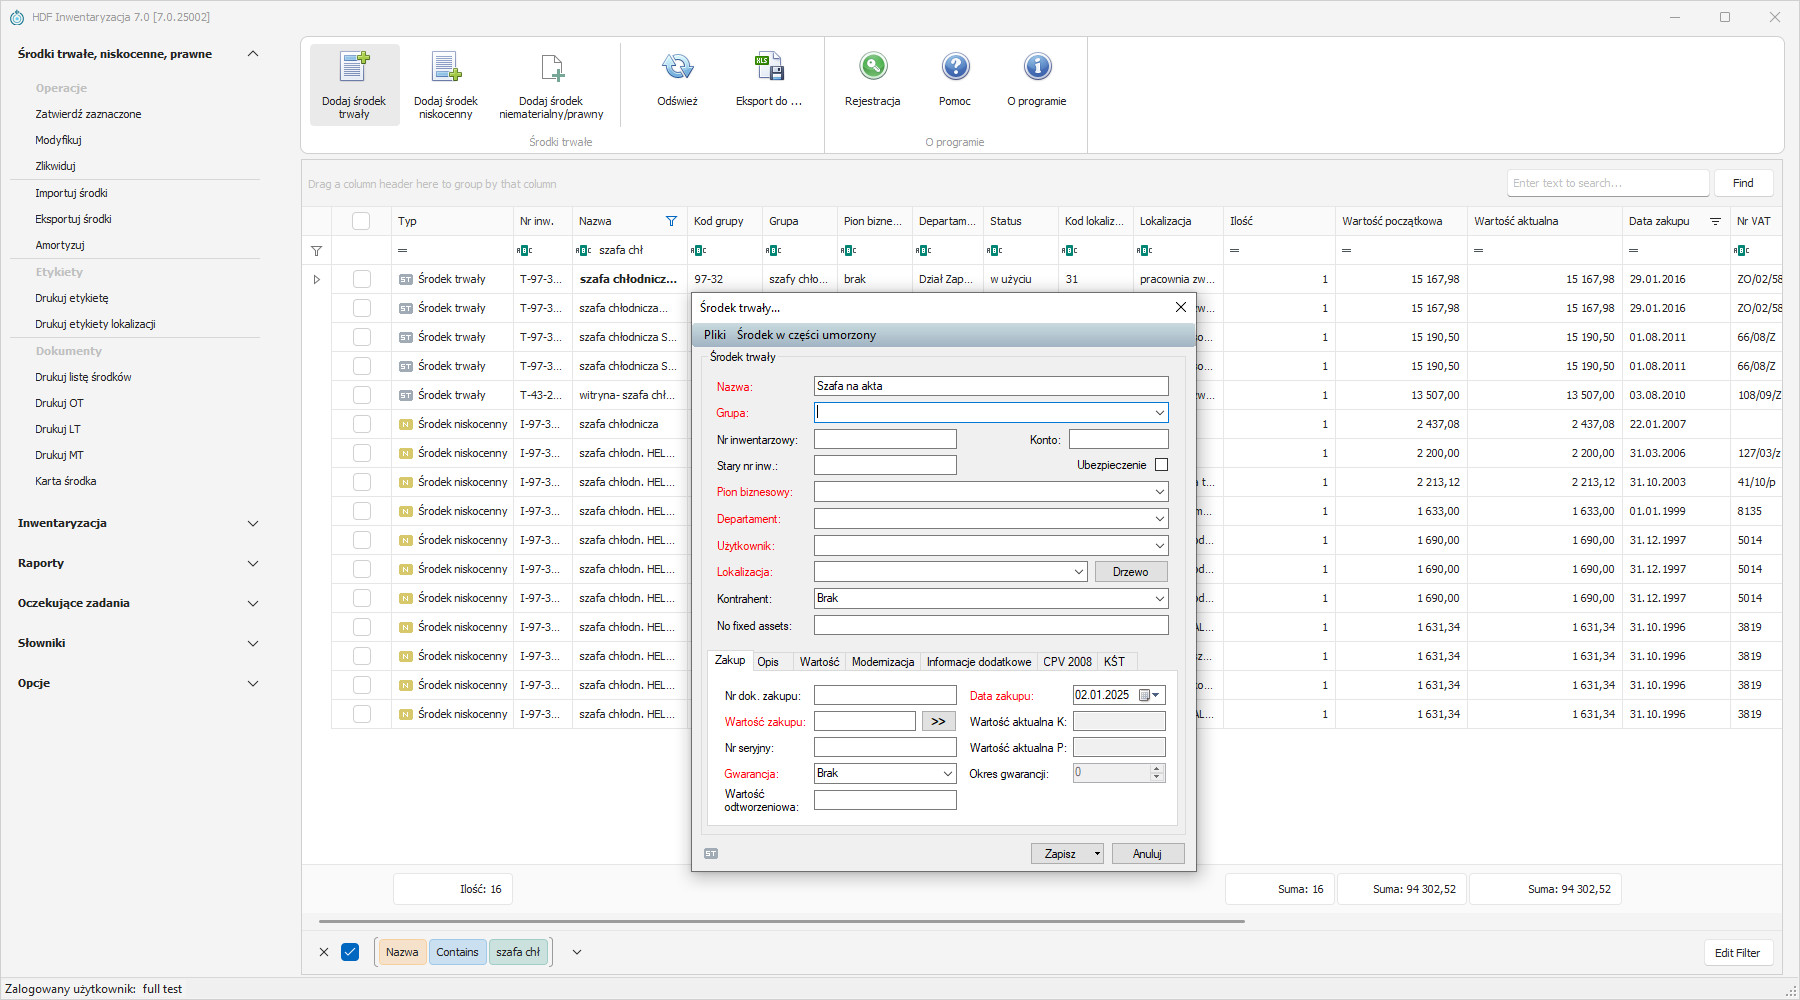Image resolution: width=1800 pixels, height=1000 pixels.
Task: Click the Dodaj środek niskocenny icon
Action: pos(446,68)
